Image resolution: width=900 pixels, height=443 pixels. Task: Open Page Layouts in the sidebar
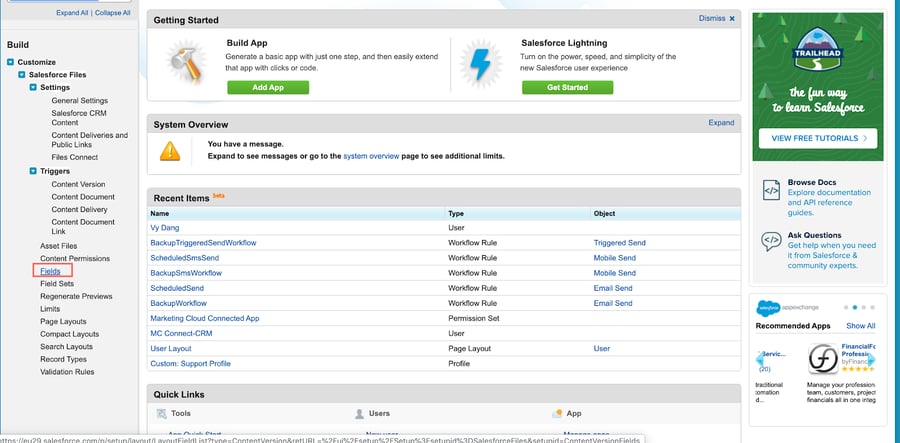coord(63,321)
